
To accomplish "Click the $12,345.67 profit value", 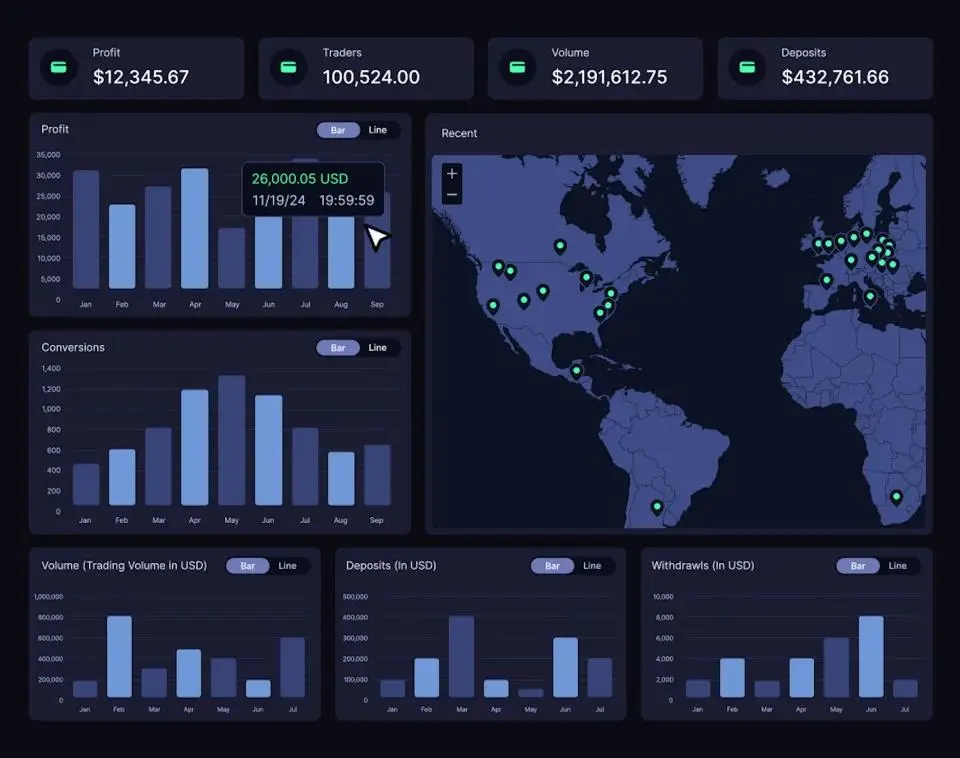I will point(141,77).
